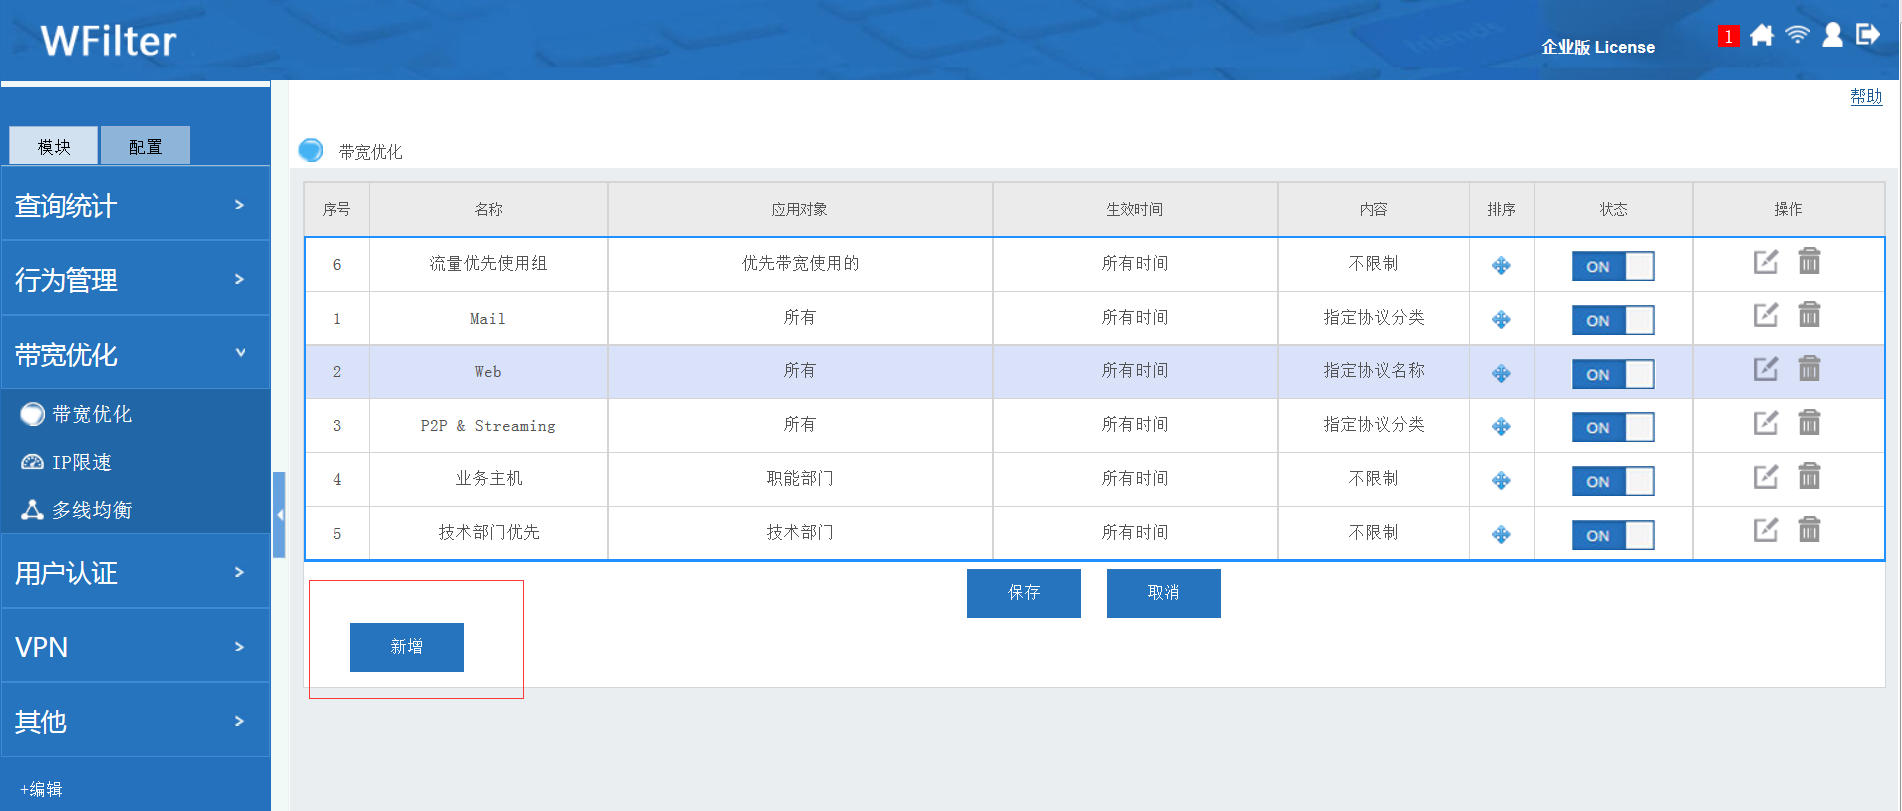
Task: Delete the 技术部门优先 rule
Action: 1809,530
